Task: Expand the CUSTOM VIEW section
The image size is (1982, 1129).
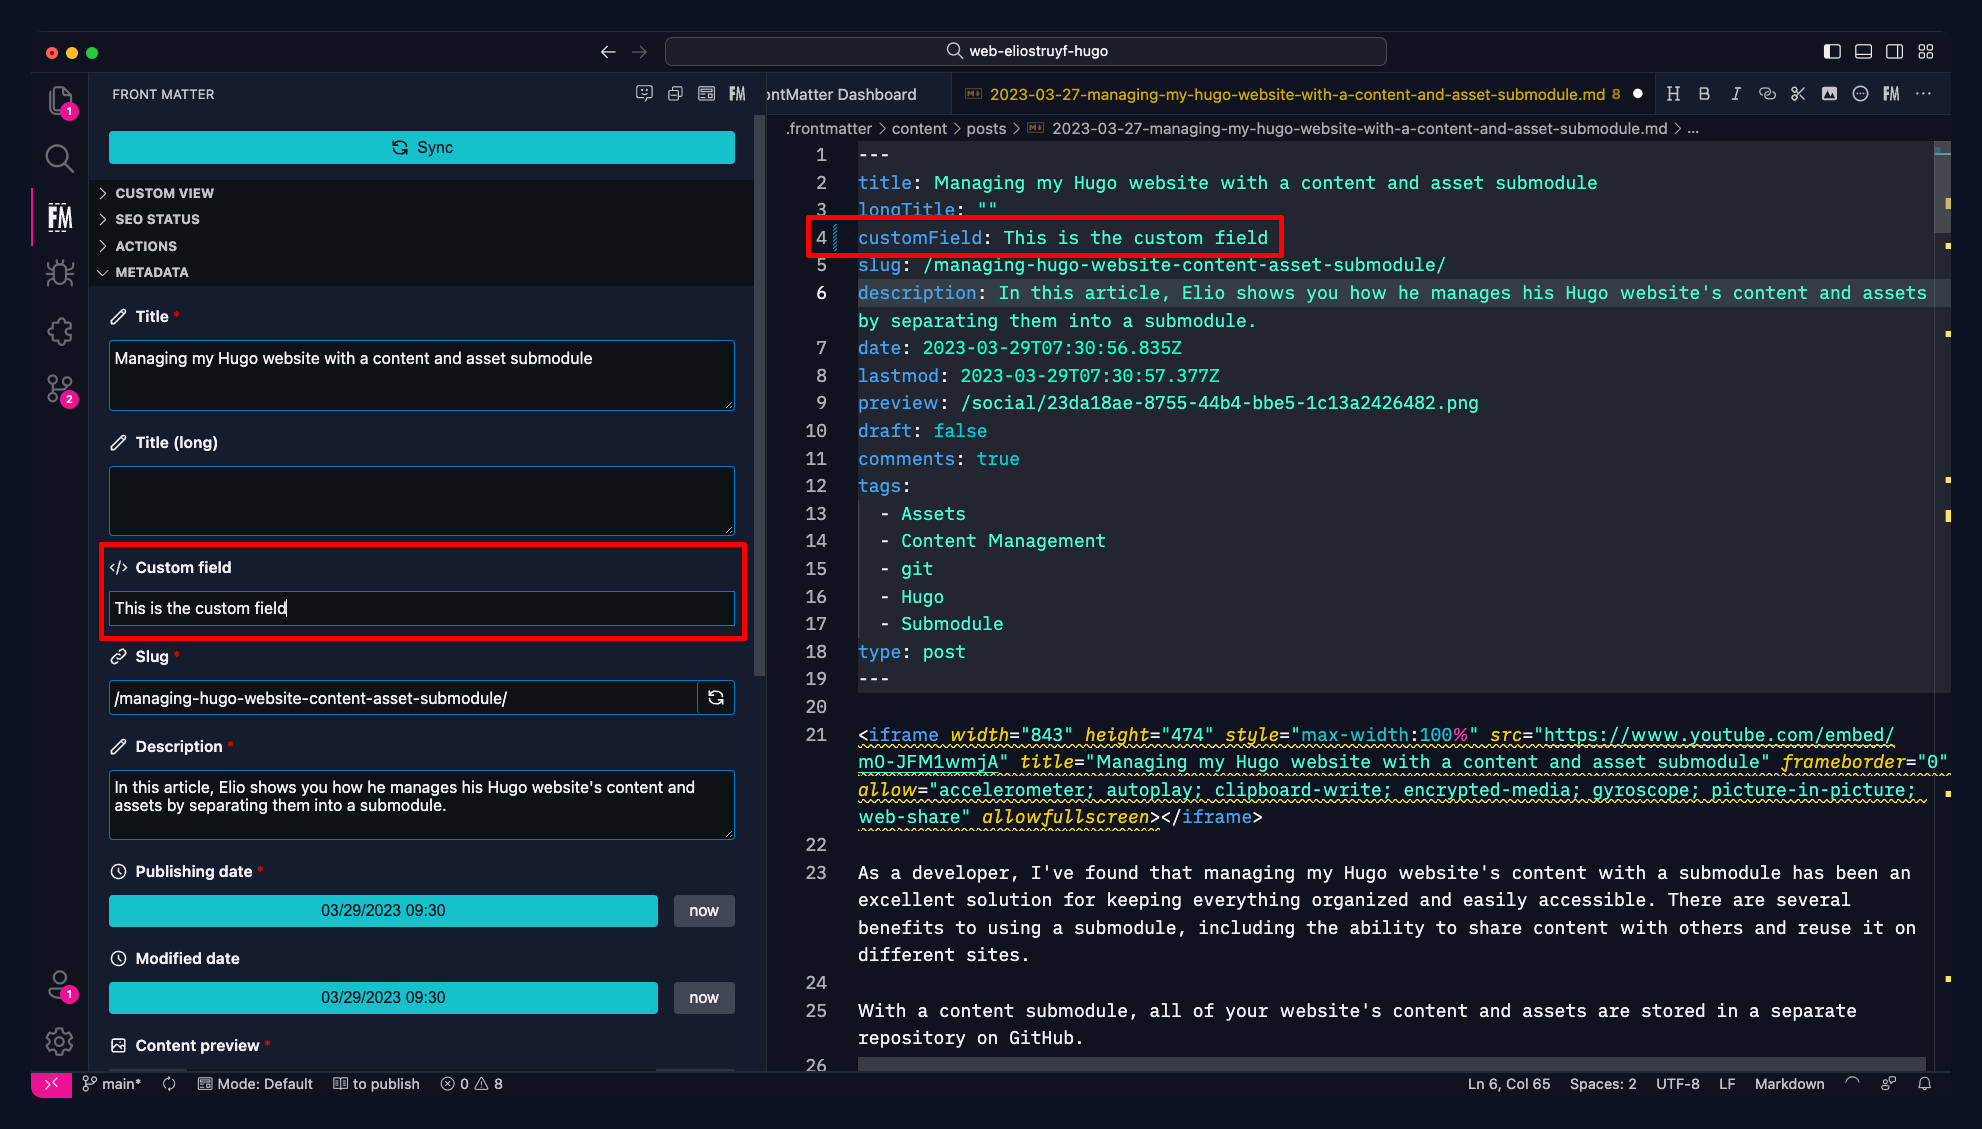Action: tap(164, 193)
